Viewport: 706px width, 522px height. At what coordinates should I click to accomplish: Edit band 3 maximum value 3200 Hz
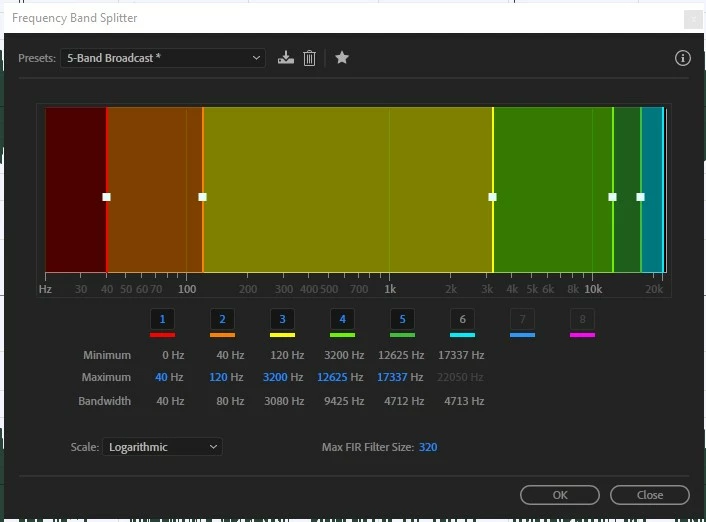[x=275, y=377]
